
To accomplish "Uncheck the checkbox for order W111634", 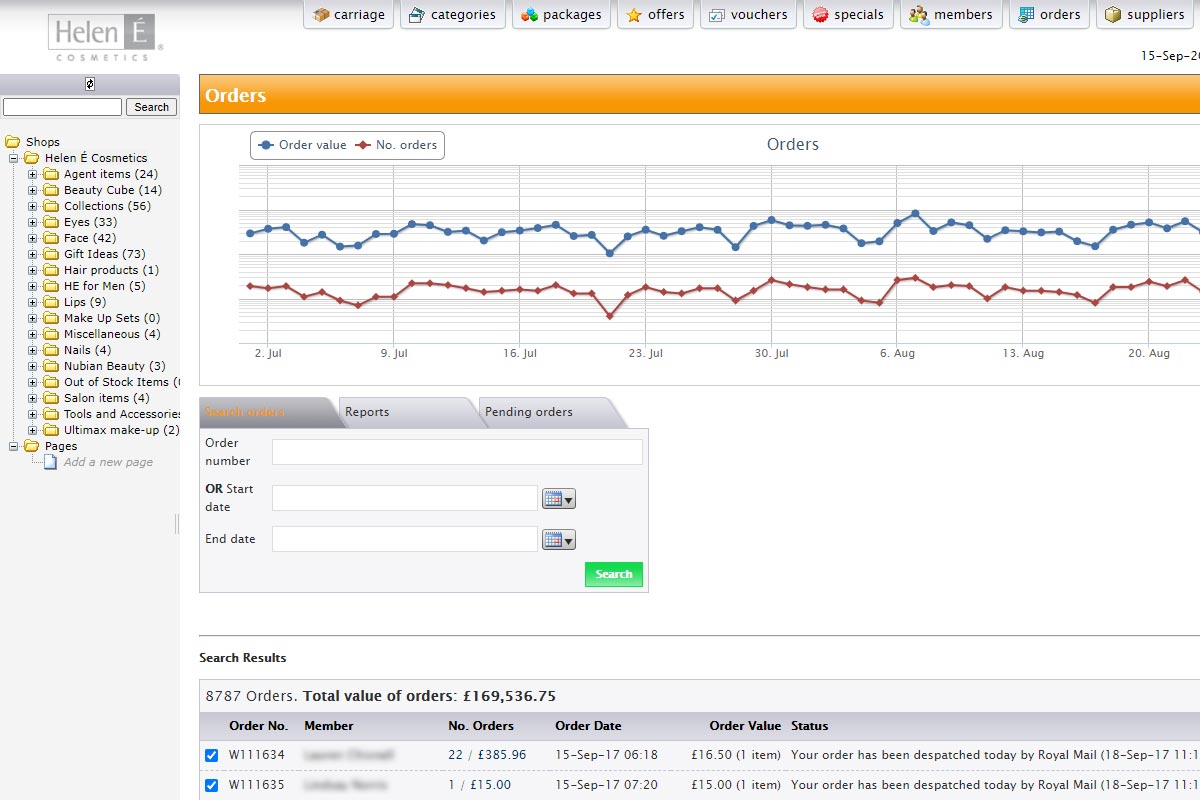I will [211, 755].
